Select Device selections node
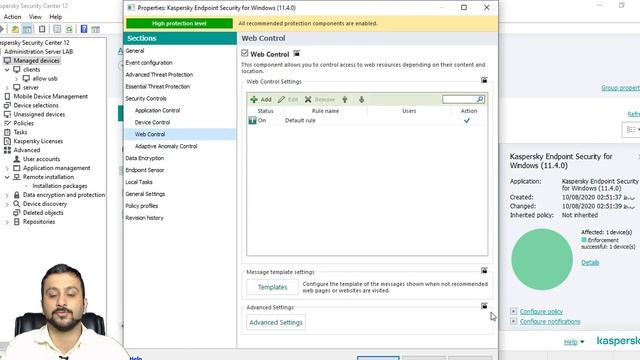 tap(36, 105)
